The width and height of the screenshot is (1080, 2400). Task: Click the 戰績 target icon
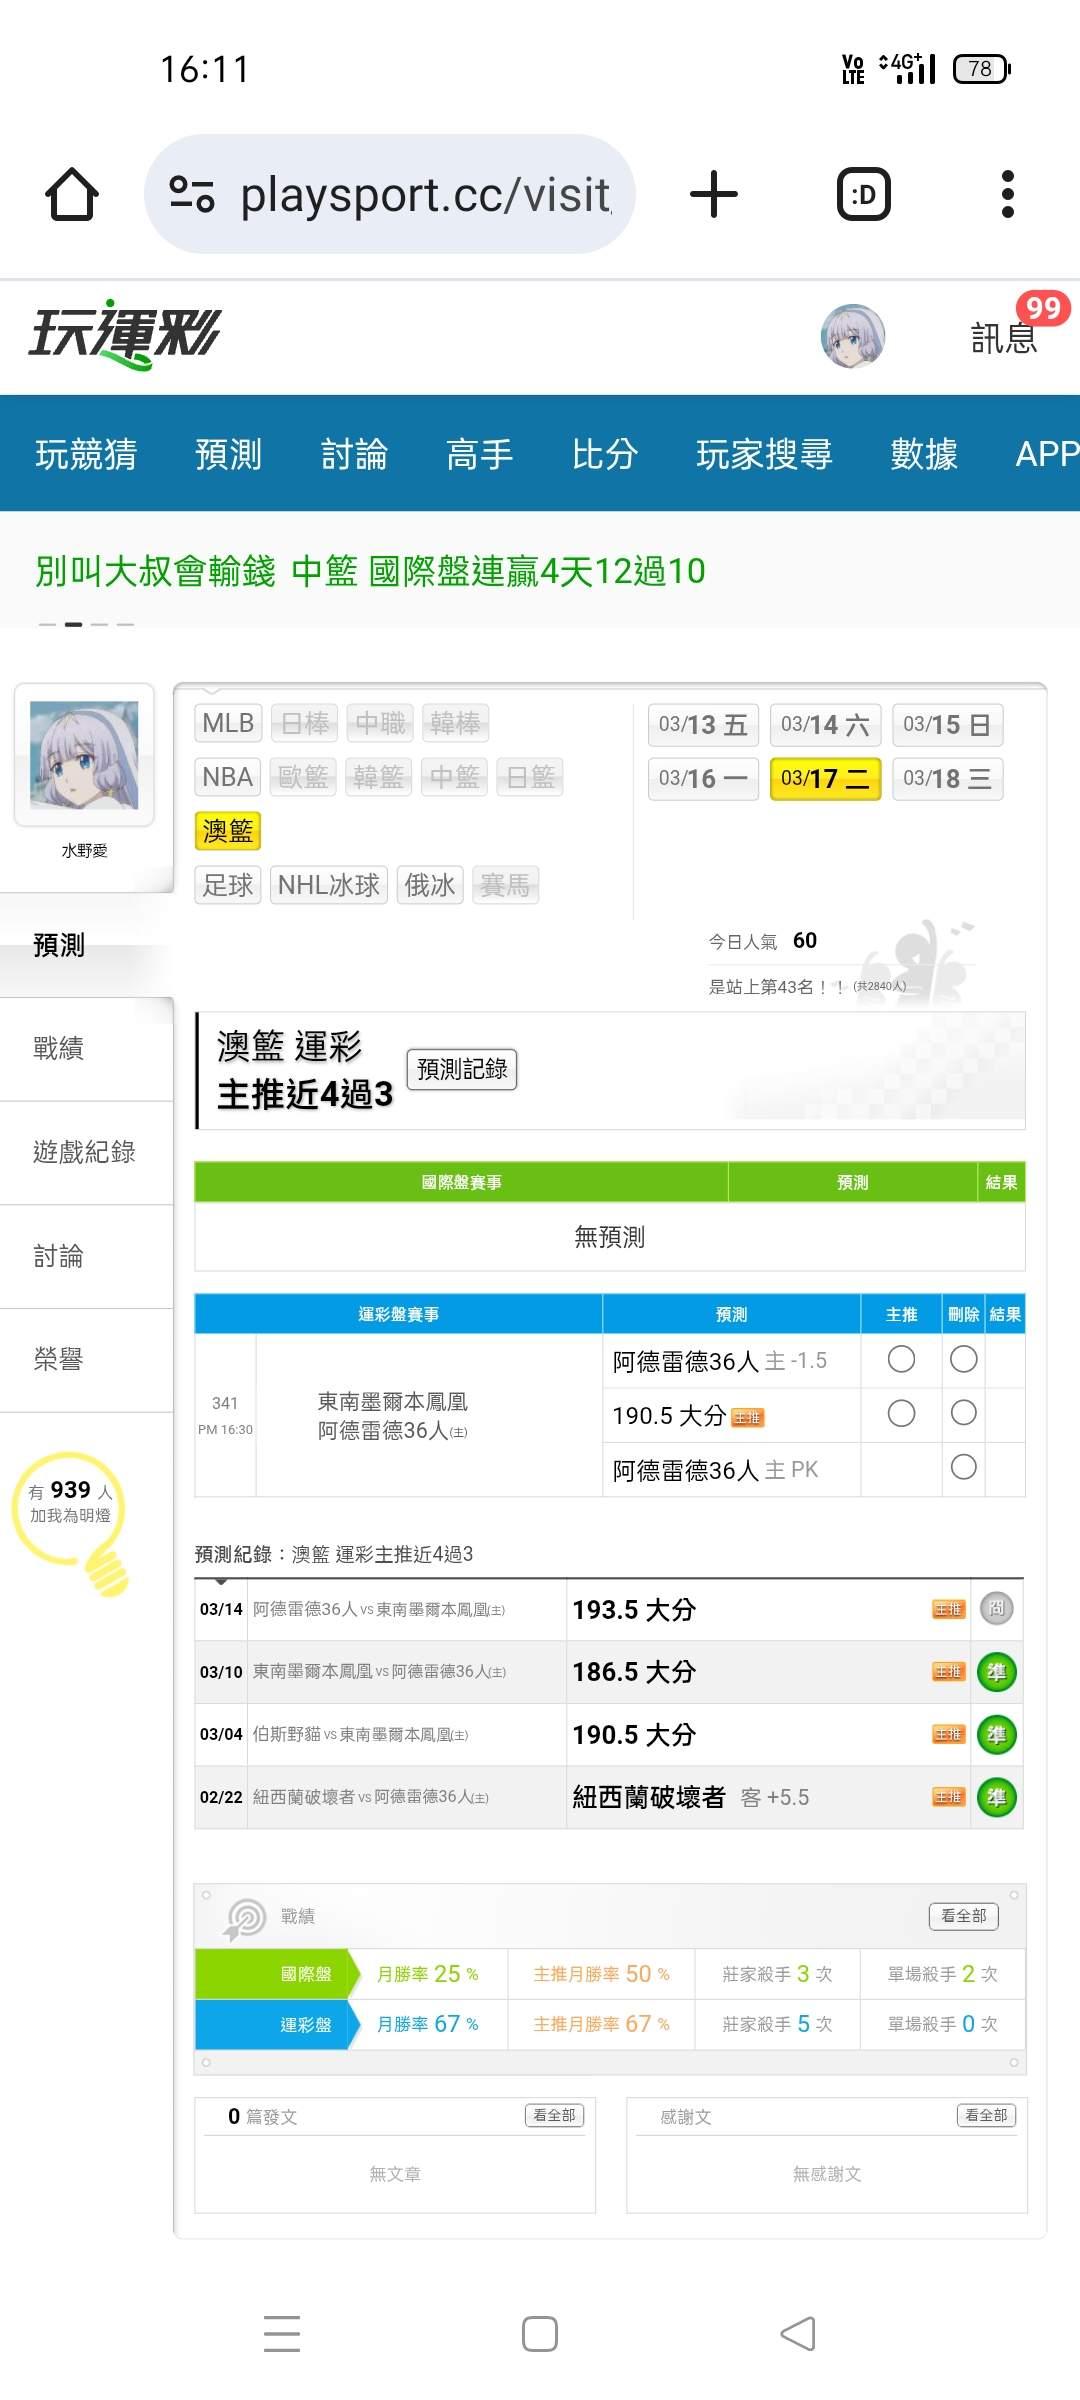pyautogui.click(x=245, y=1918)
